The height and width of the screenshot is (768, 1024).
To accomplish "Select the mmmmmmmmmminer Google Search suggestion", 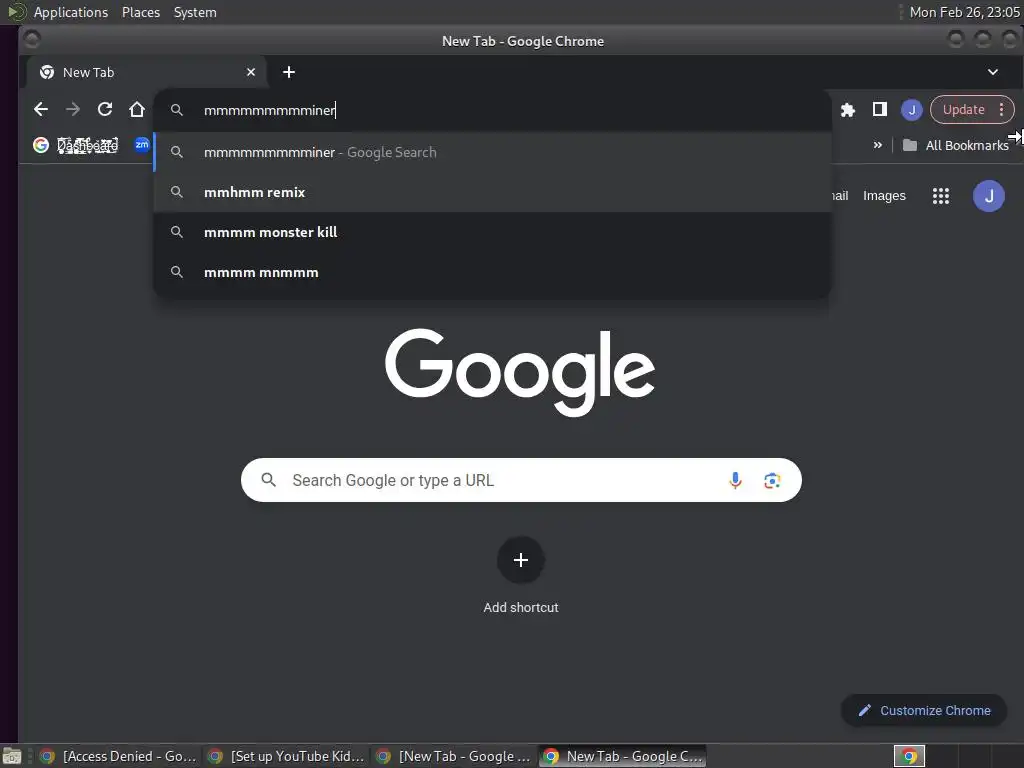I will click(x=492, y=152).
